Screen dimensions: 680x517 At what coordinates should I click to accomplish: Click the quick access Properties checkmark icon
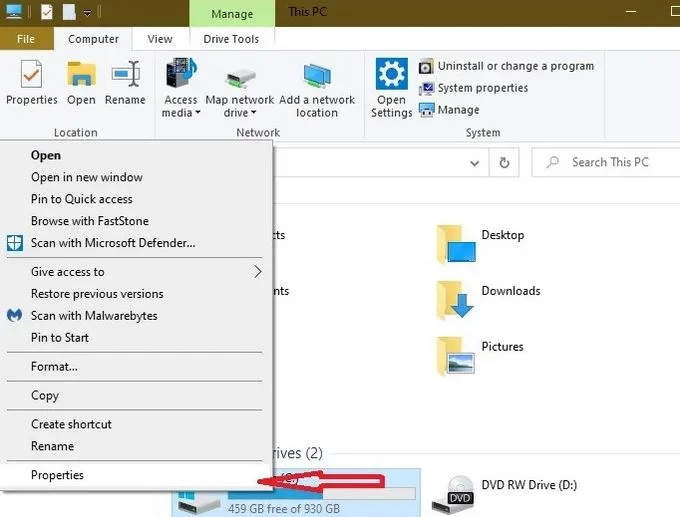46,11
